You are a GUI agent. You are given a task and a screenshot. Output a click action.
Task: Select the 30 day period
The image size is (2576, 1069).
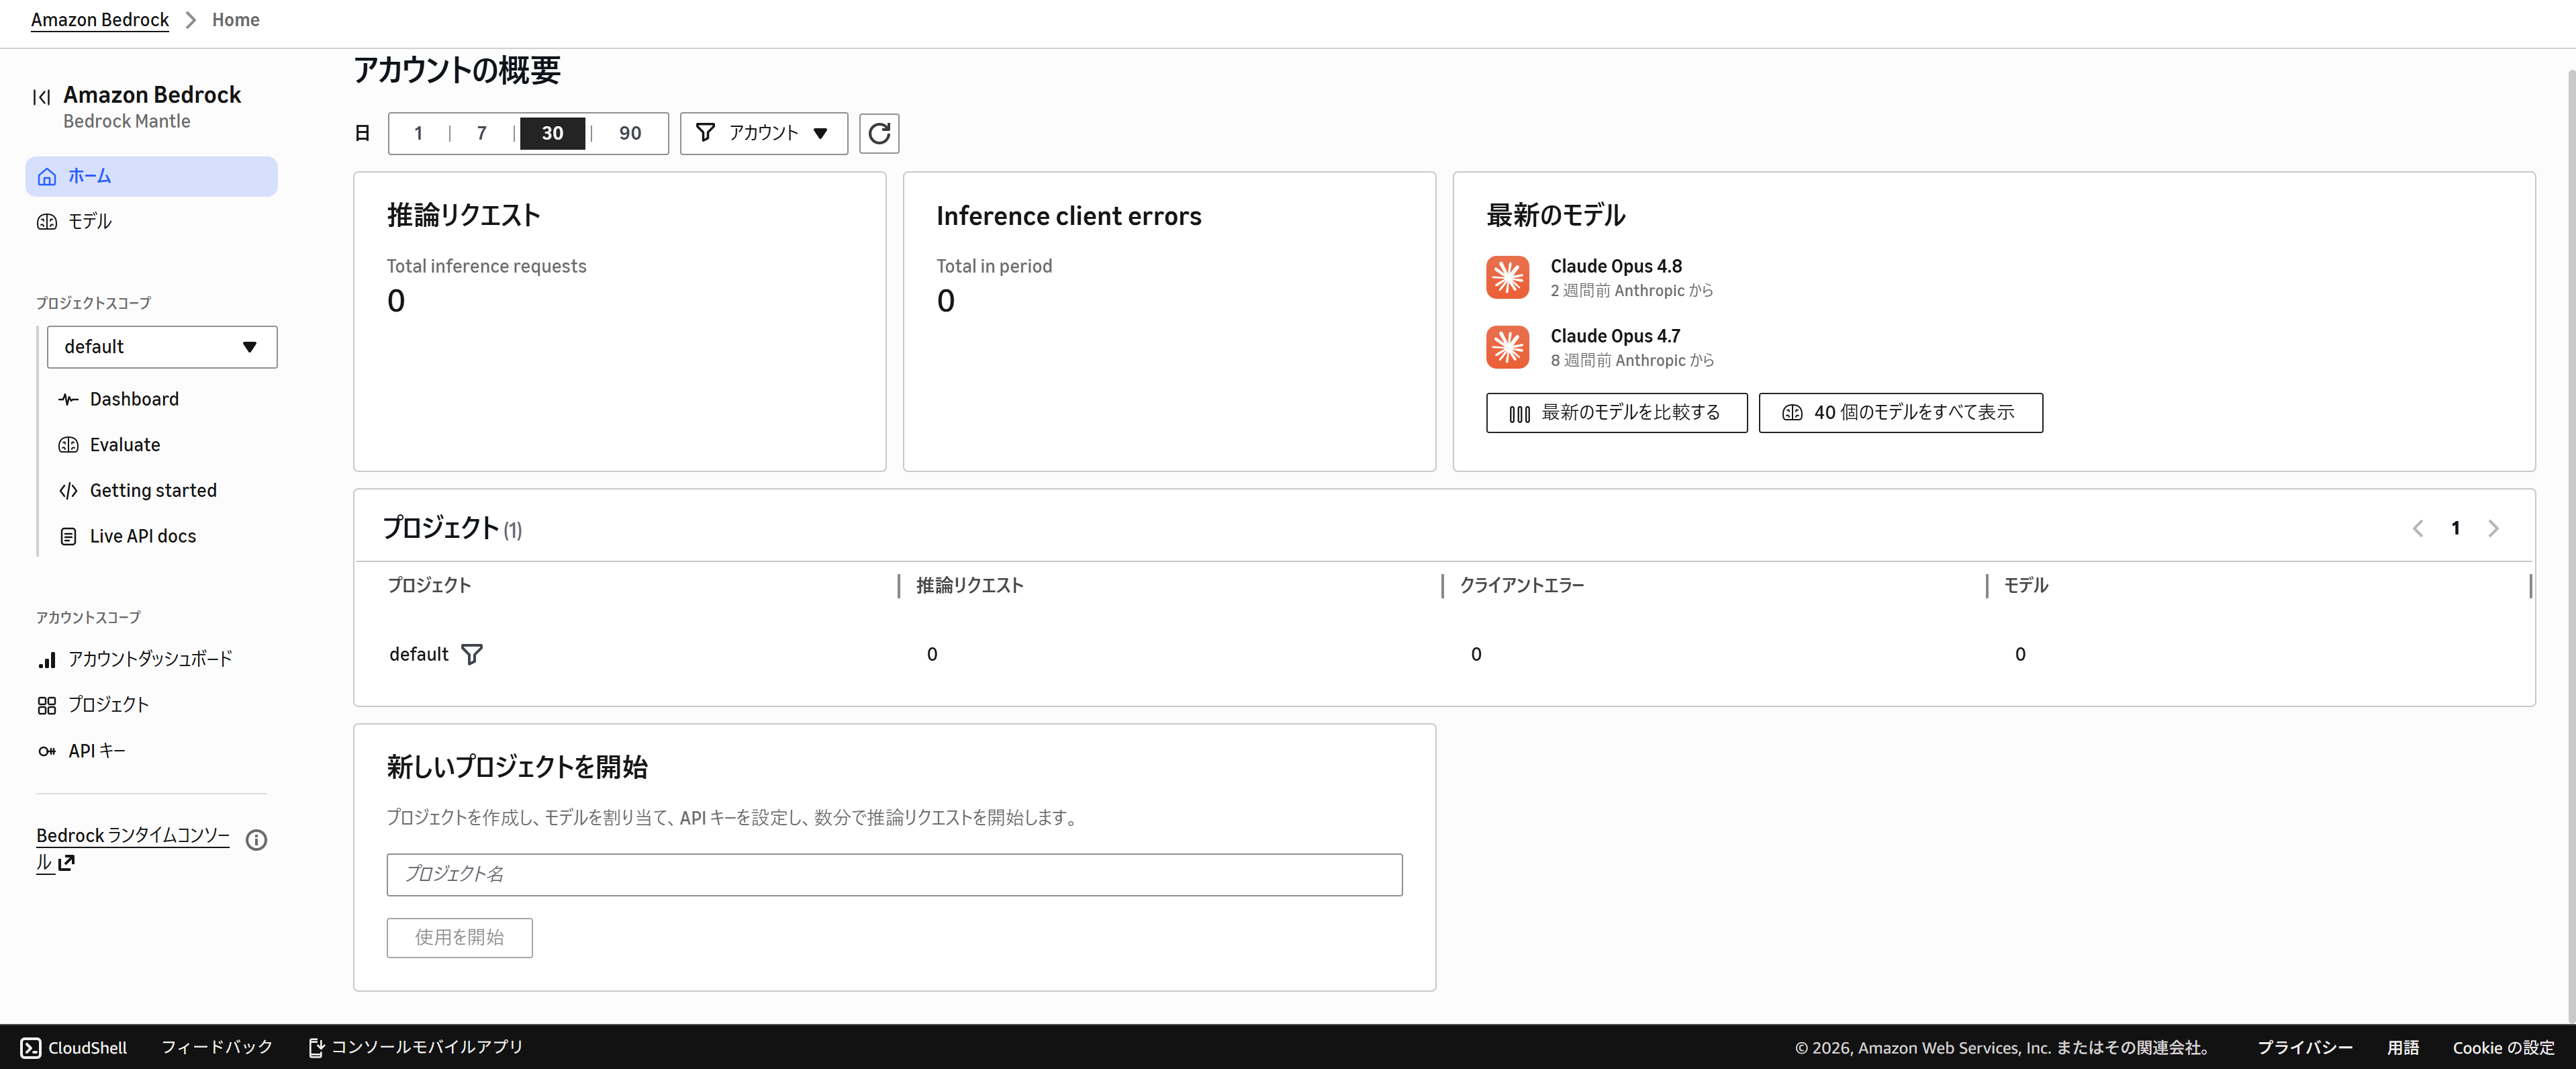(x=552, y=133)
